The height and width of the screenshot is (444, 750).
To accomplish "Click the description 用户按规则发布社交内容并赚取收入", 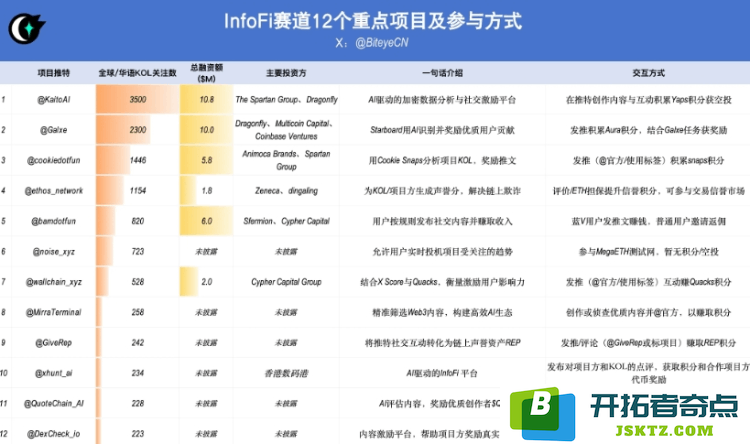I will pyautogui.click(x=442, y=221).
